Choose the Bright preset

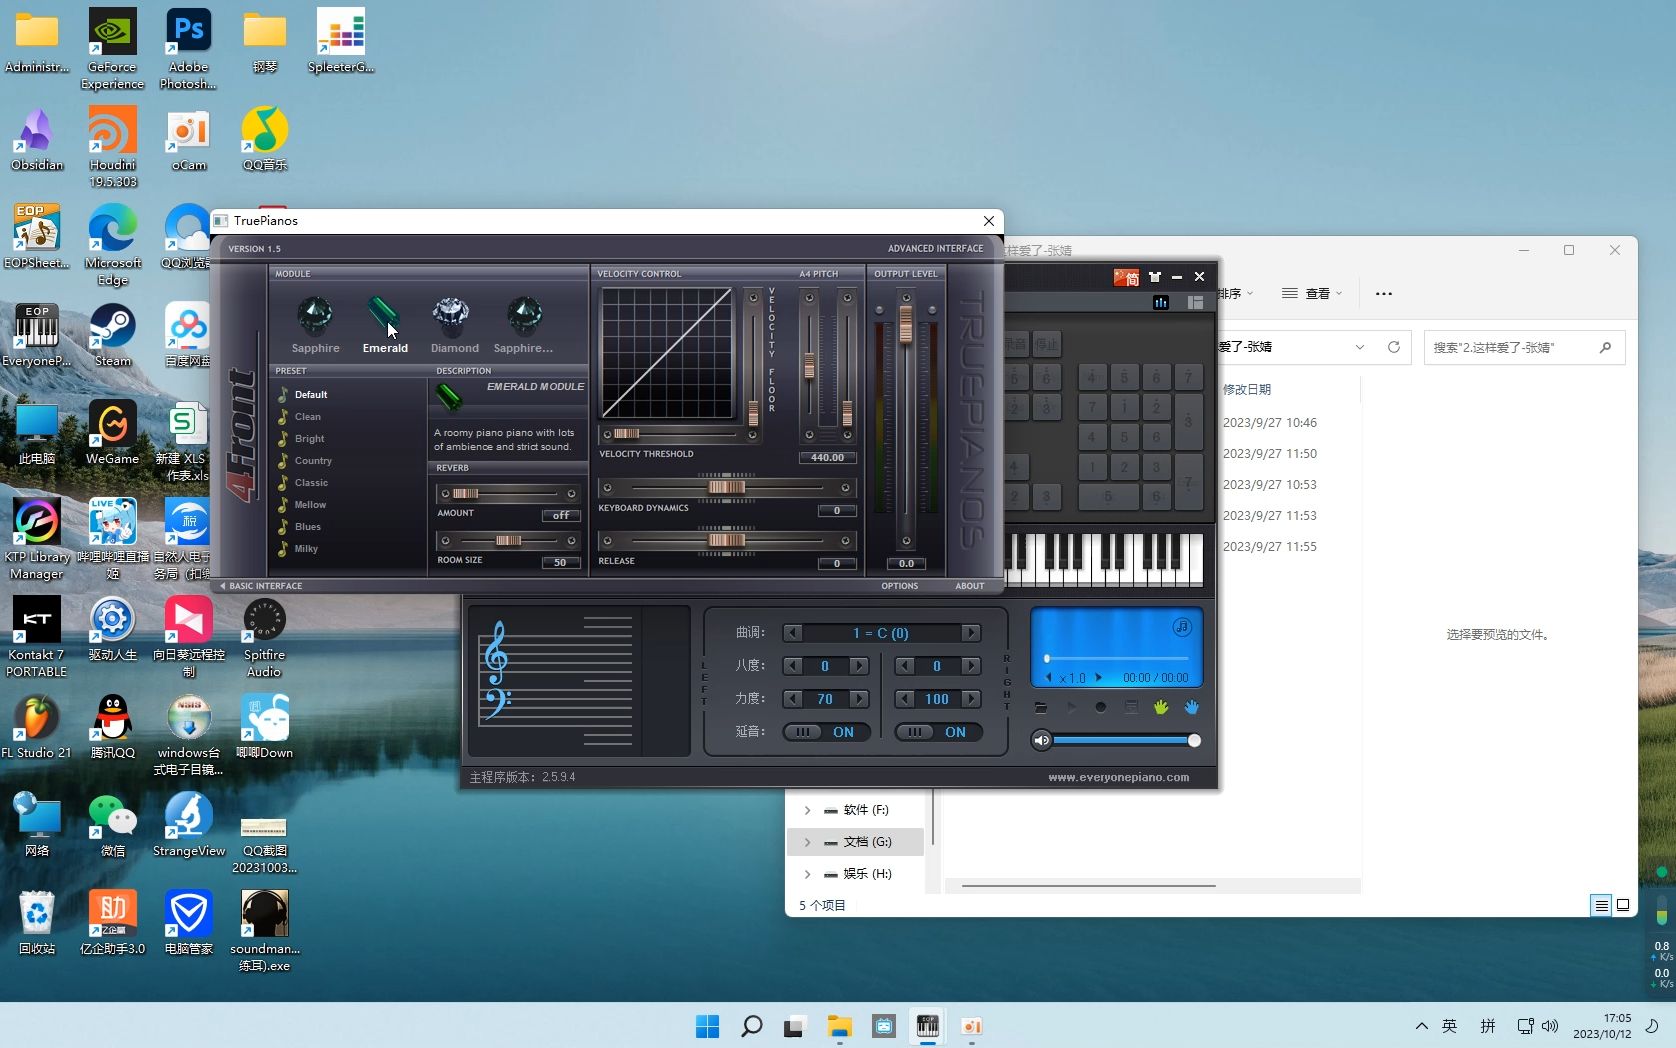pos(310,439)
